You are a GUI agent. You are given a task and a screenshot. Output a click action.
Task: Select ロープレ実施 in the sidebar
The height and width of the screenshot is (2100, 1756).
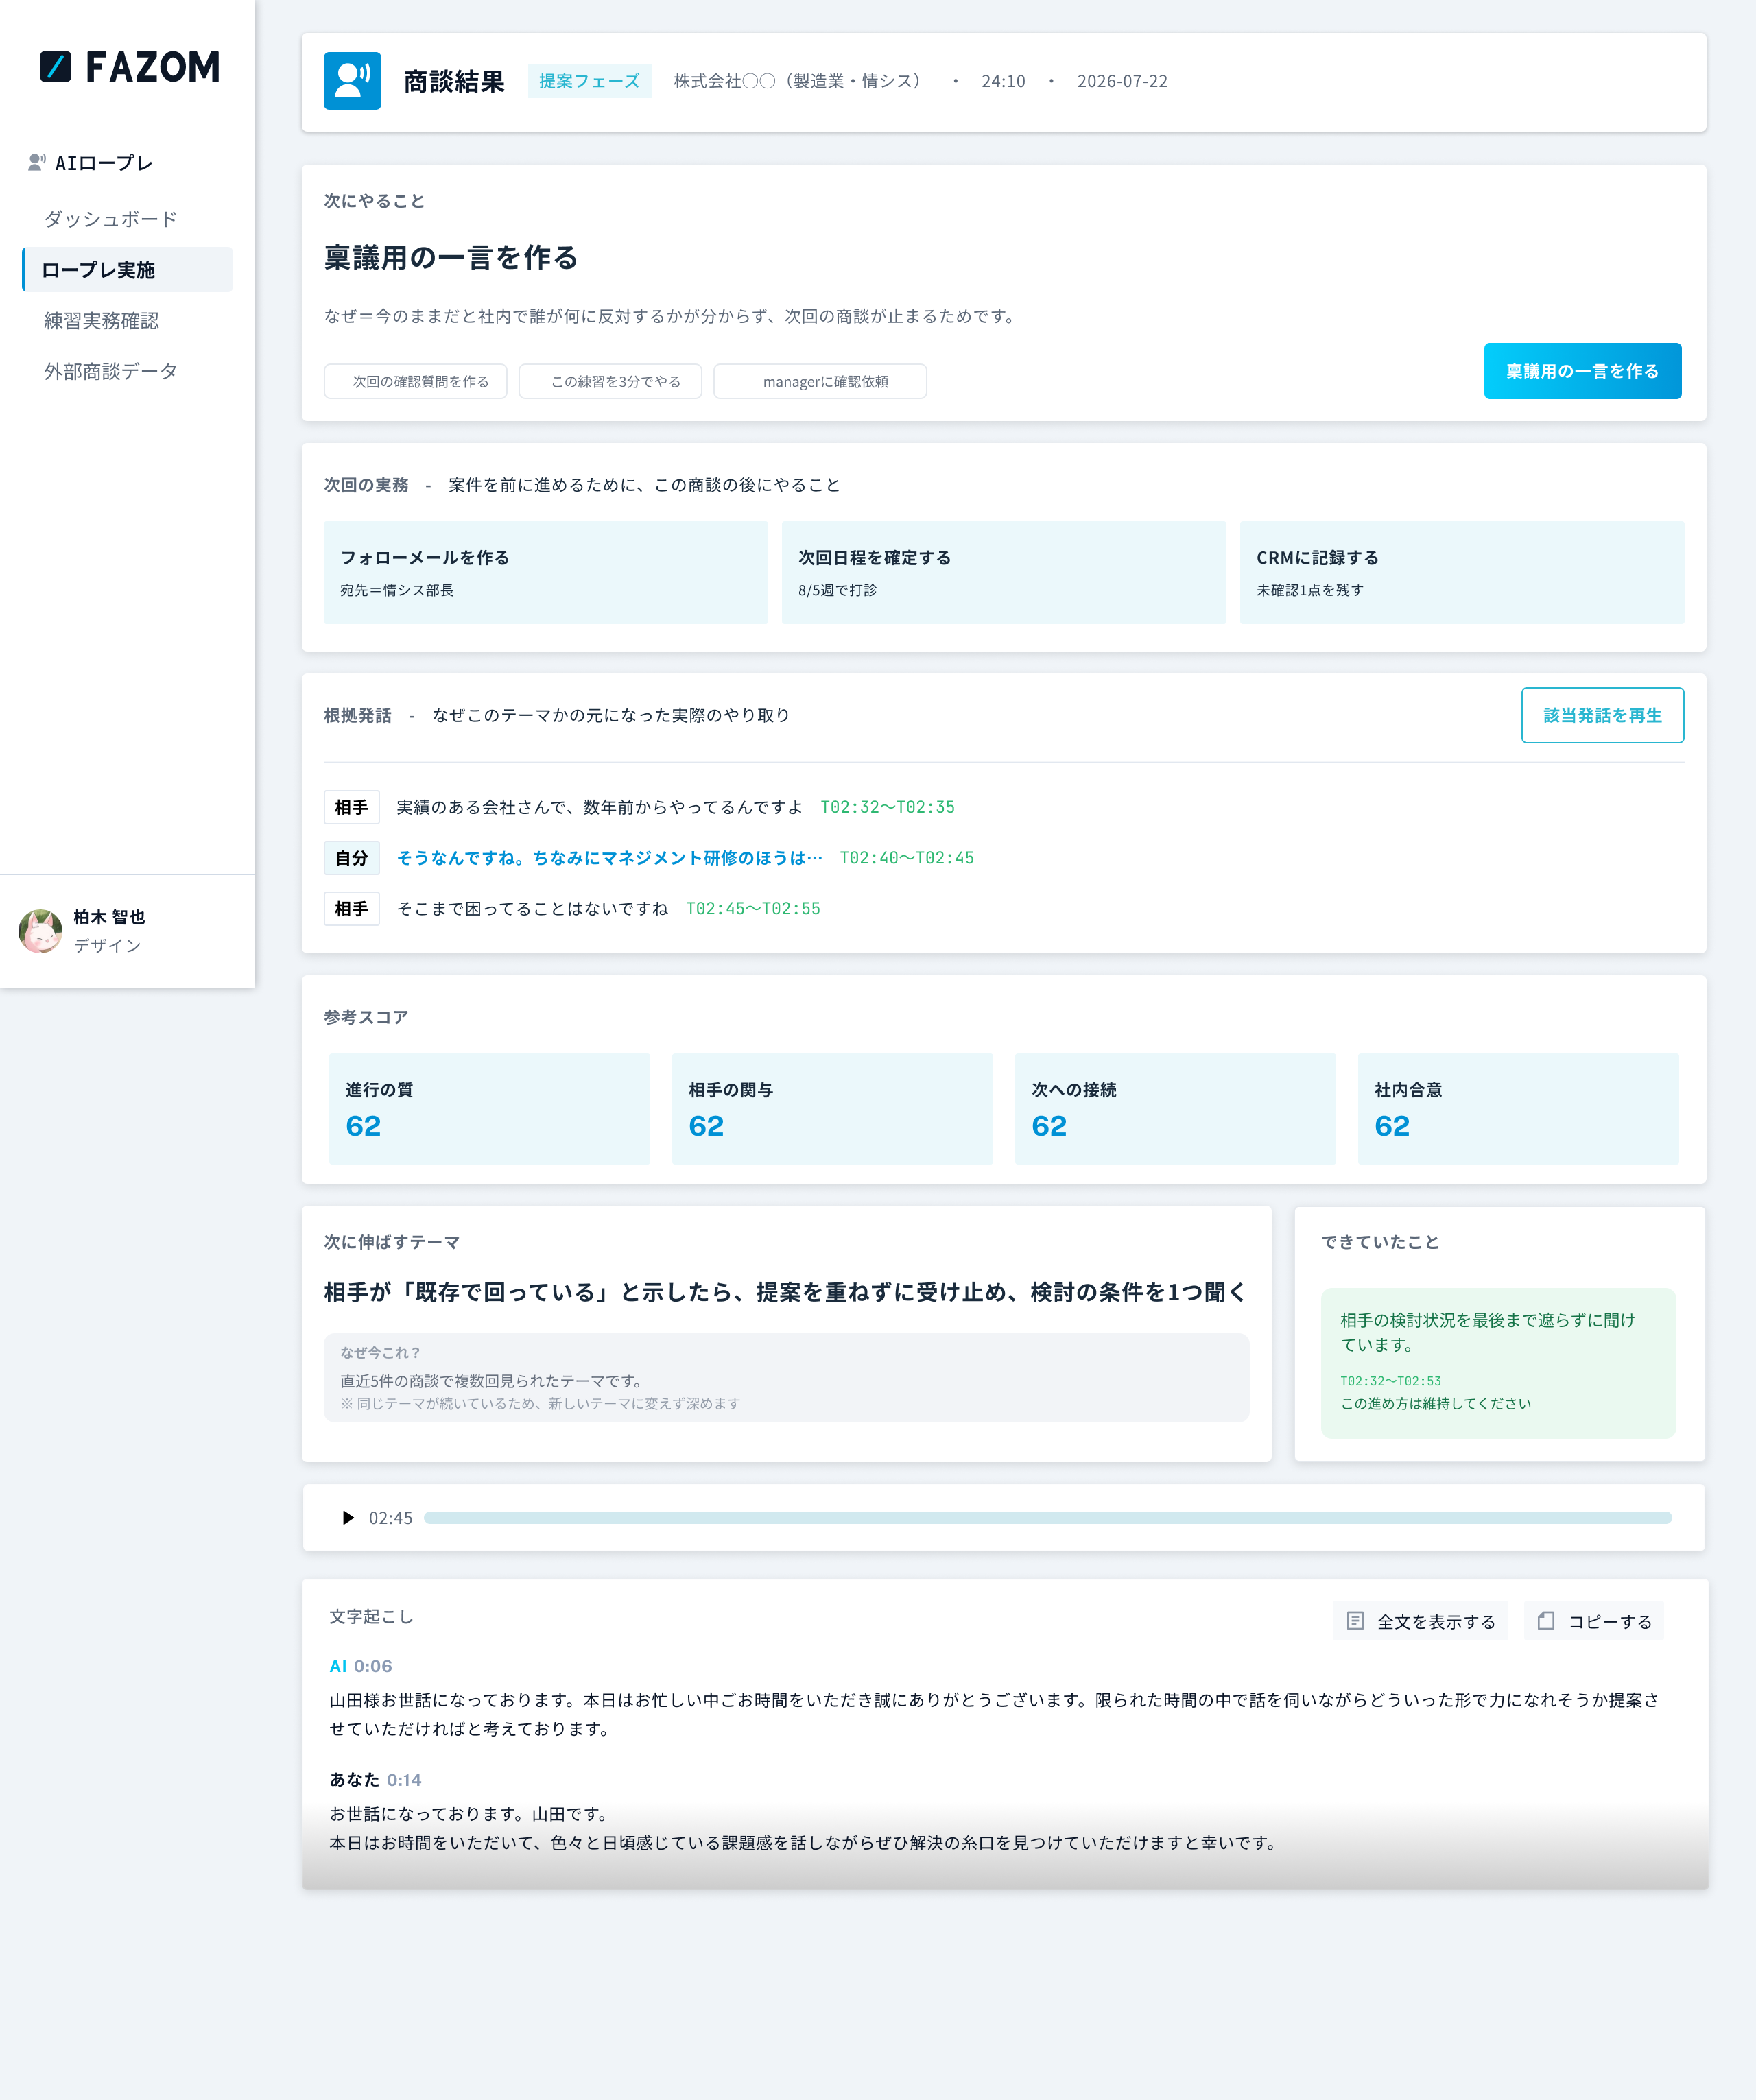128,270
